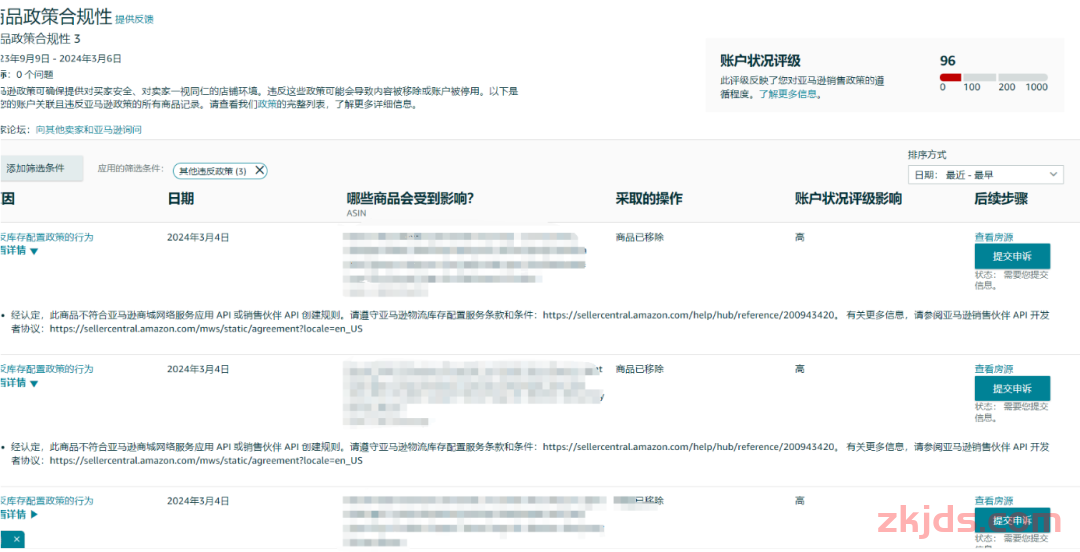
Task: Open 向其他卖家和亚马逊询问 forum link
Action: pos(89,130)
